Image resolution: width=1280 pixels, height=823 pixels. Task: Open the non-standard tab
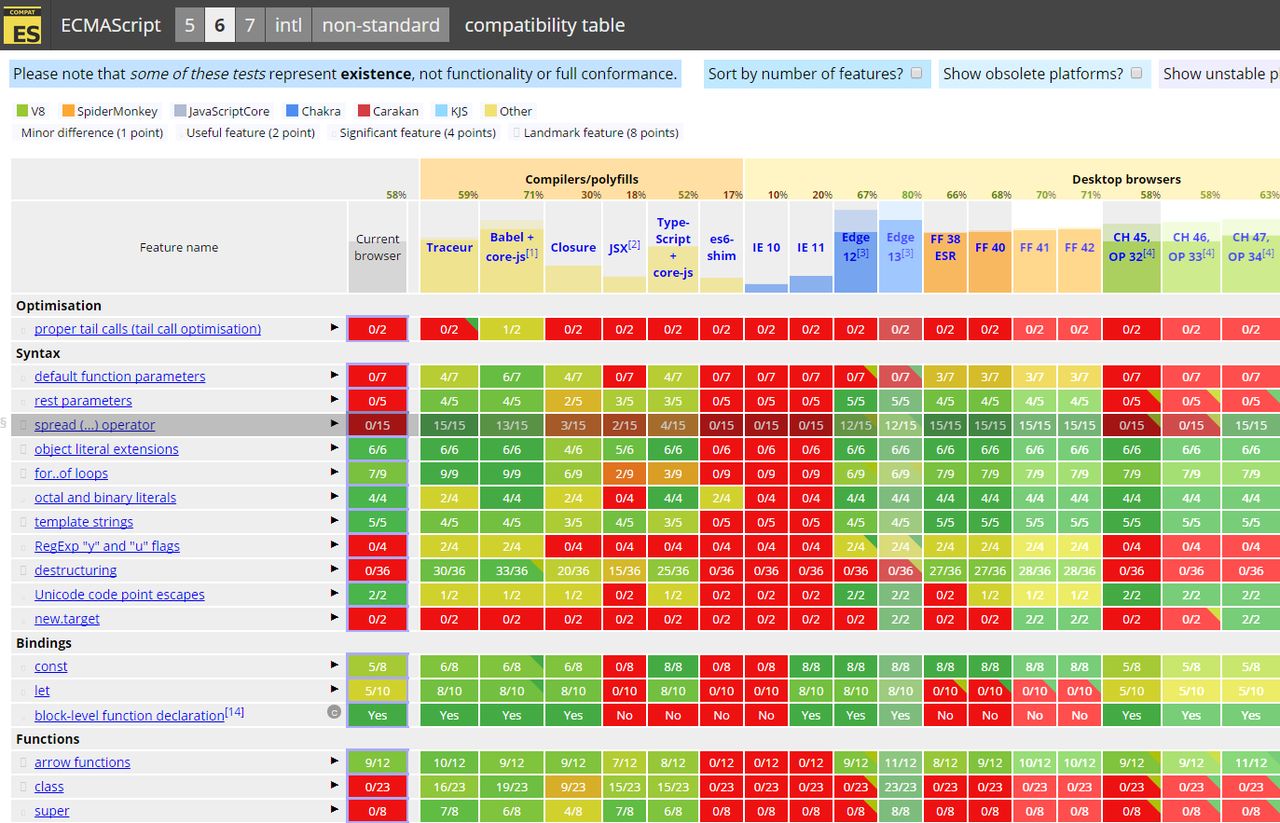click(x=381, y=25)
